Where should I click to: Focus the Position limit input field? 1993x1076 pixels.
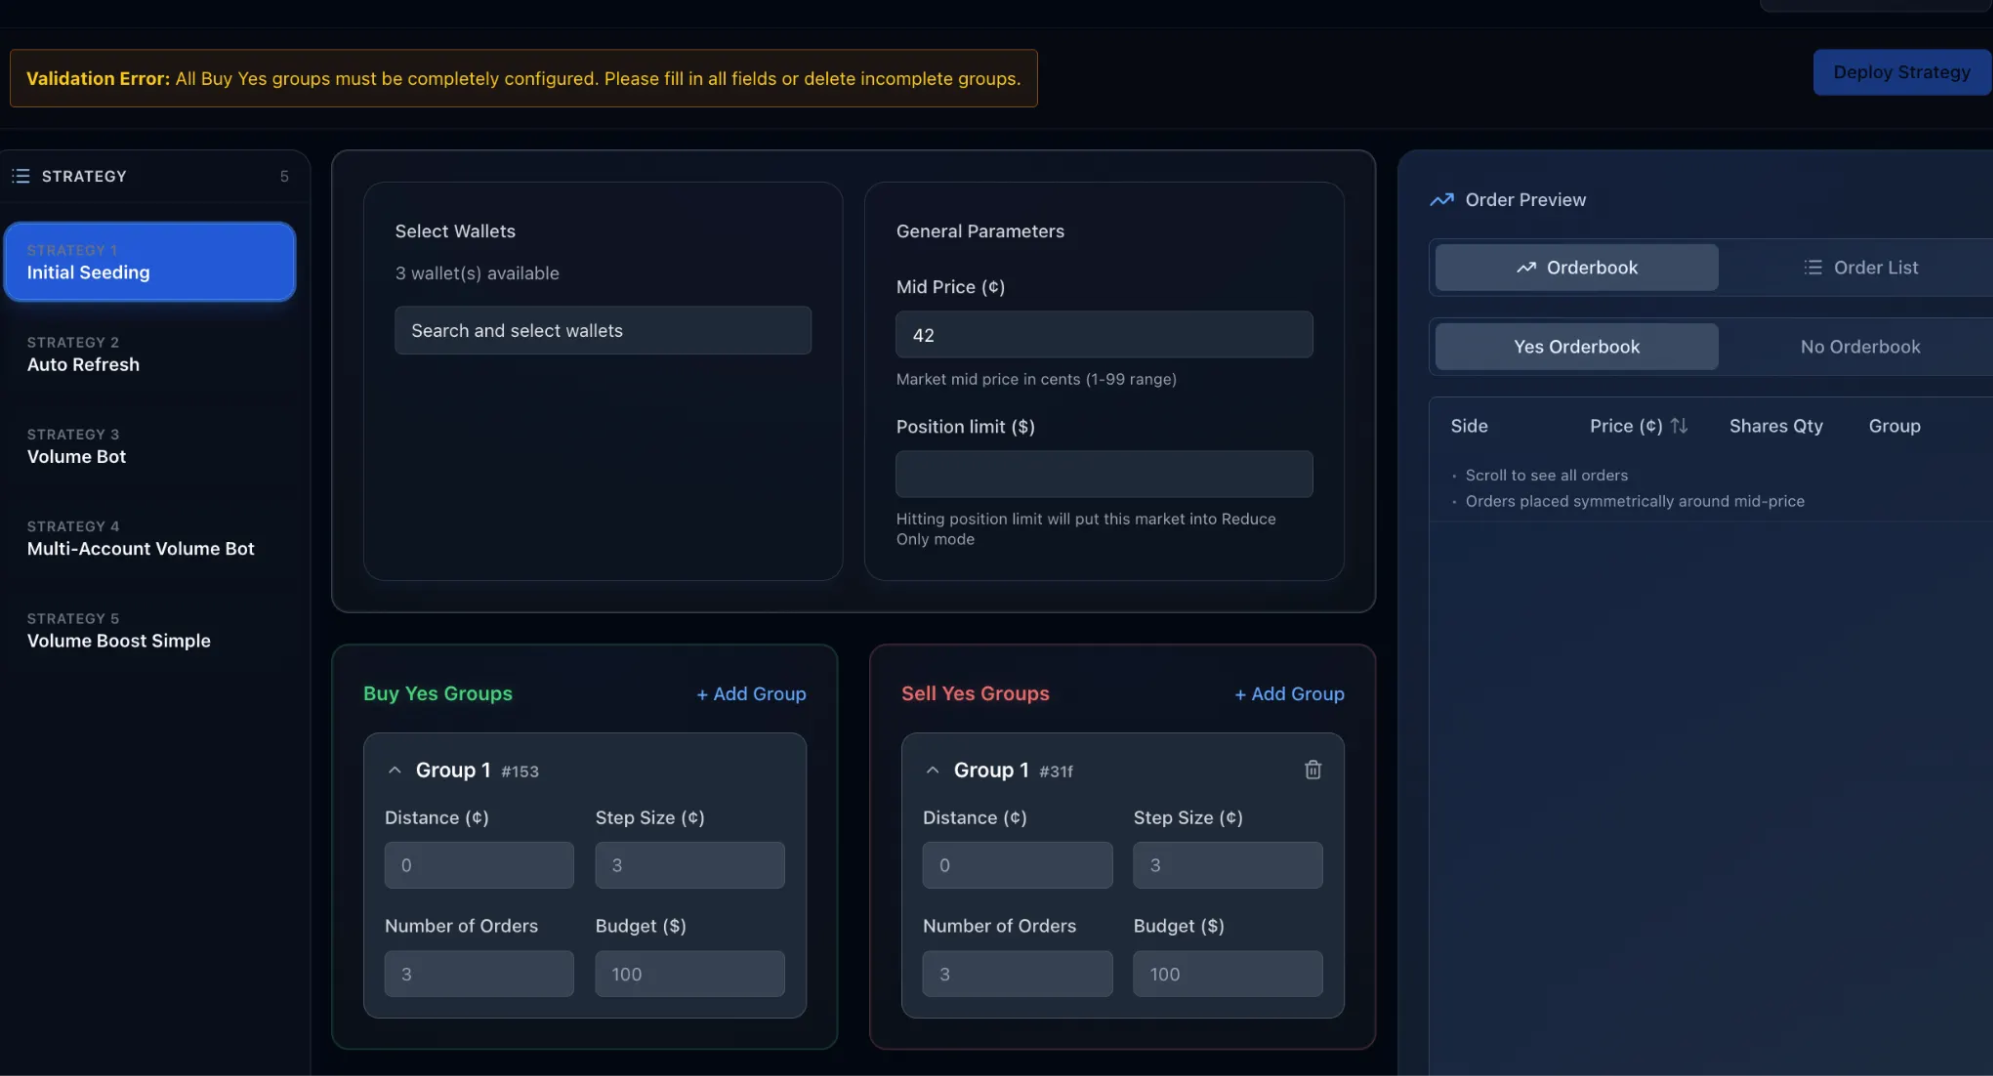tap(1103, 474)
